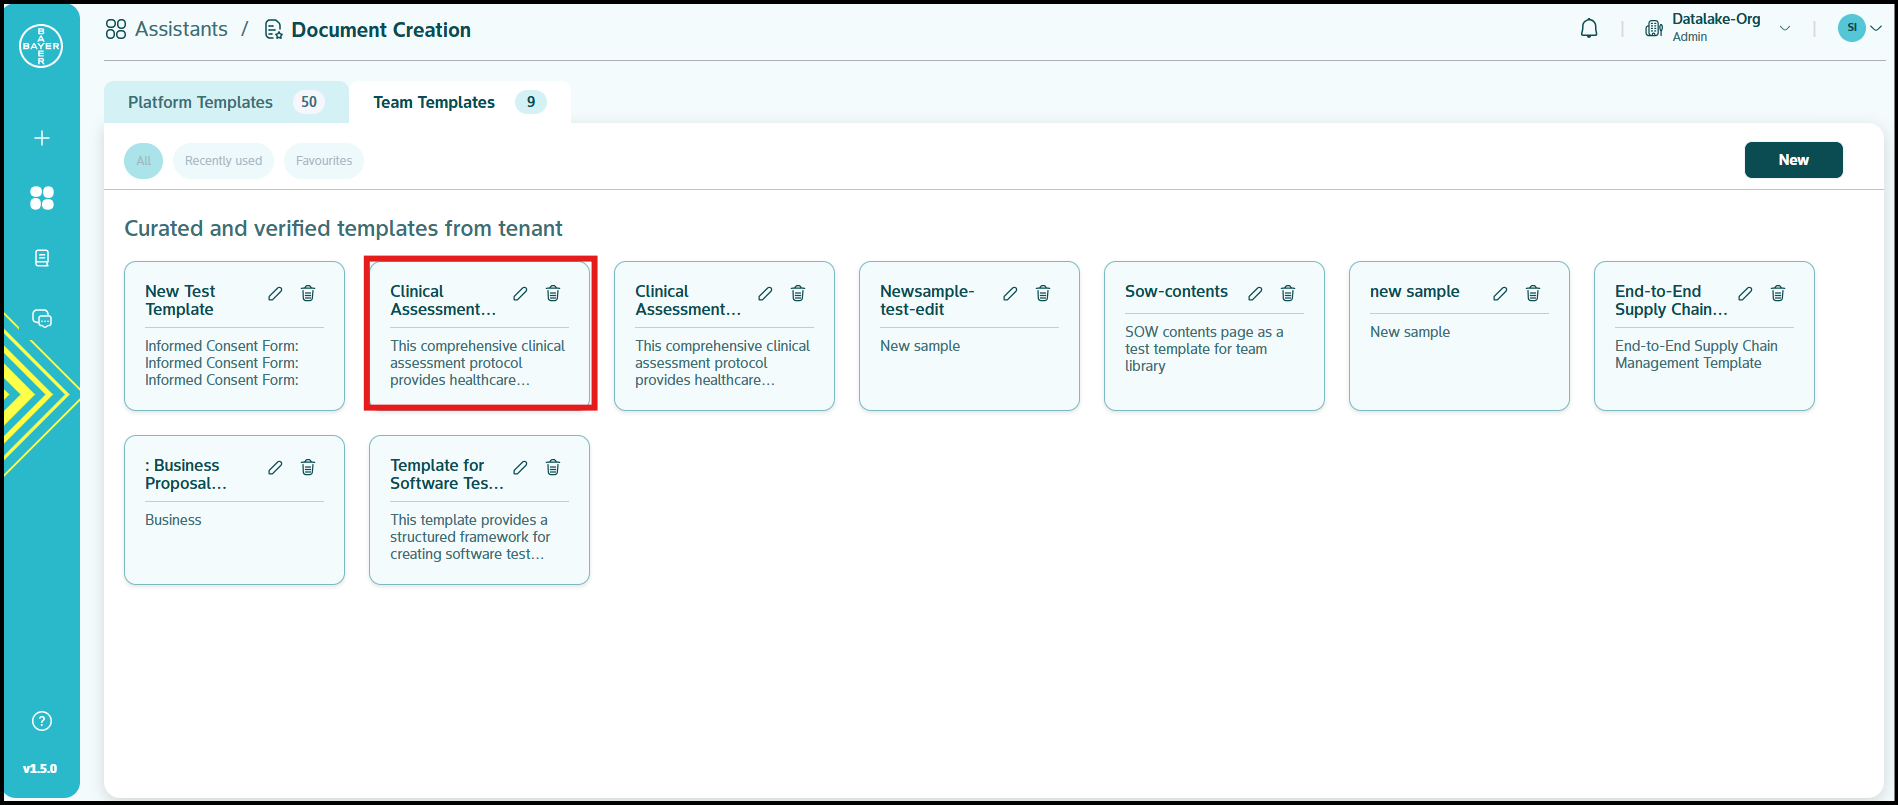Edit the New Test Template card
This screenshot has width=1898, height=805.
[x=275, y=293]
